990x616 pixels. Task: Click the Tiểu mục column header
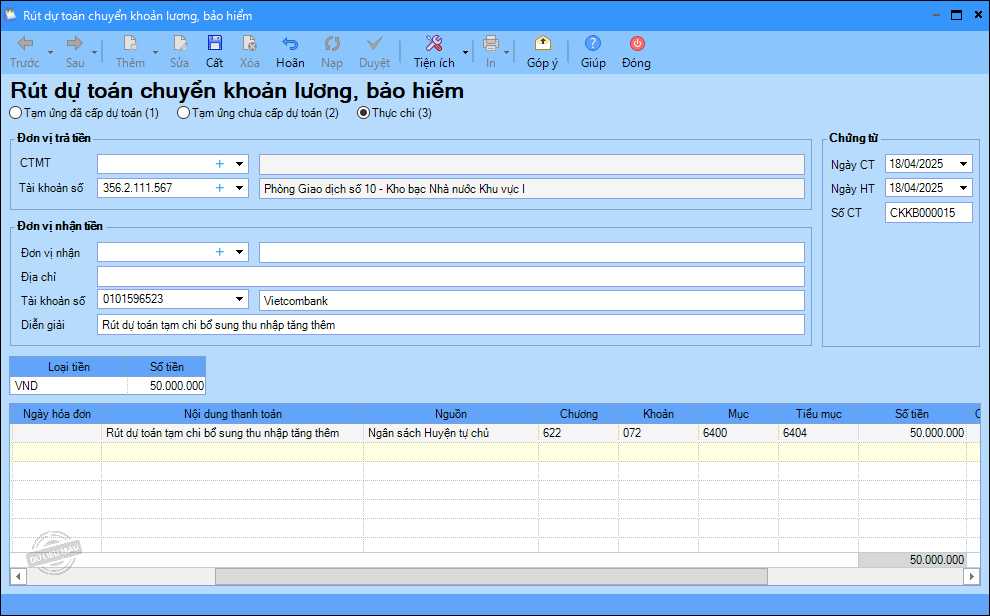[818, 414]
